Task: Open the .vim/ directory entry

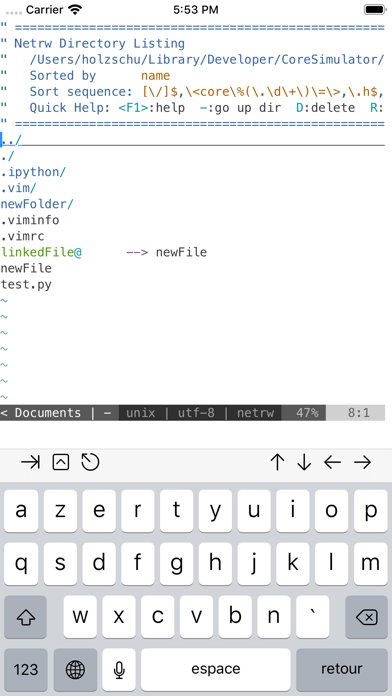Action: (19, 188)
